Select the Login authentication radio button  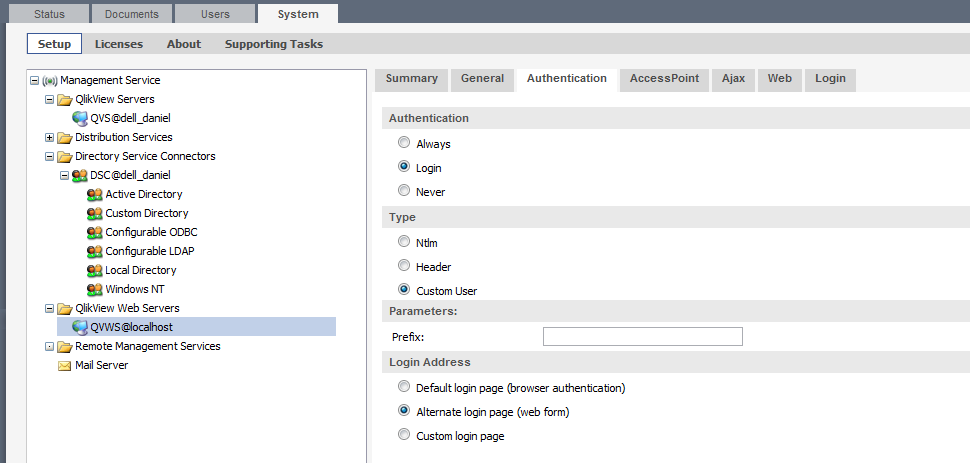point(404,167)
